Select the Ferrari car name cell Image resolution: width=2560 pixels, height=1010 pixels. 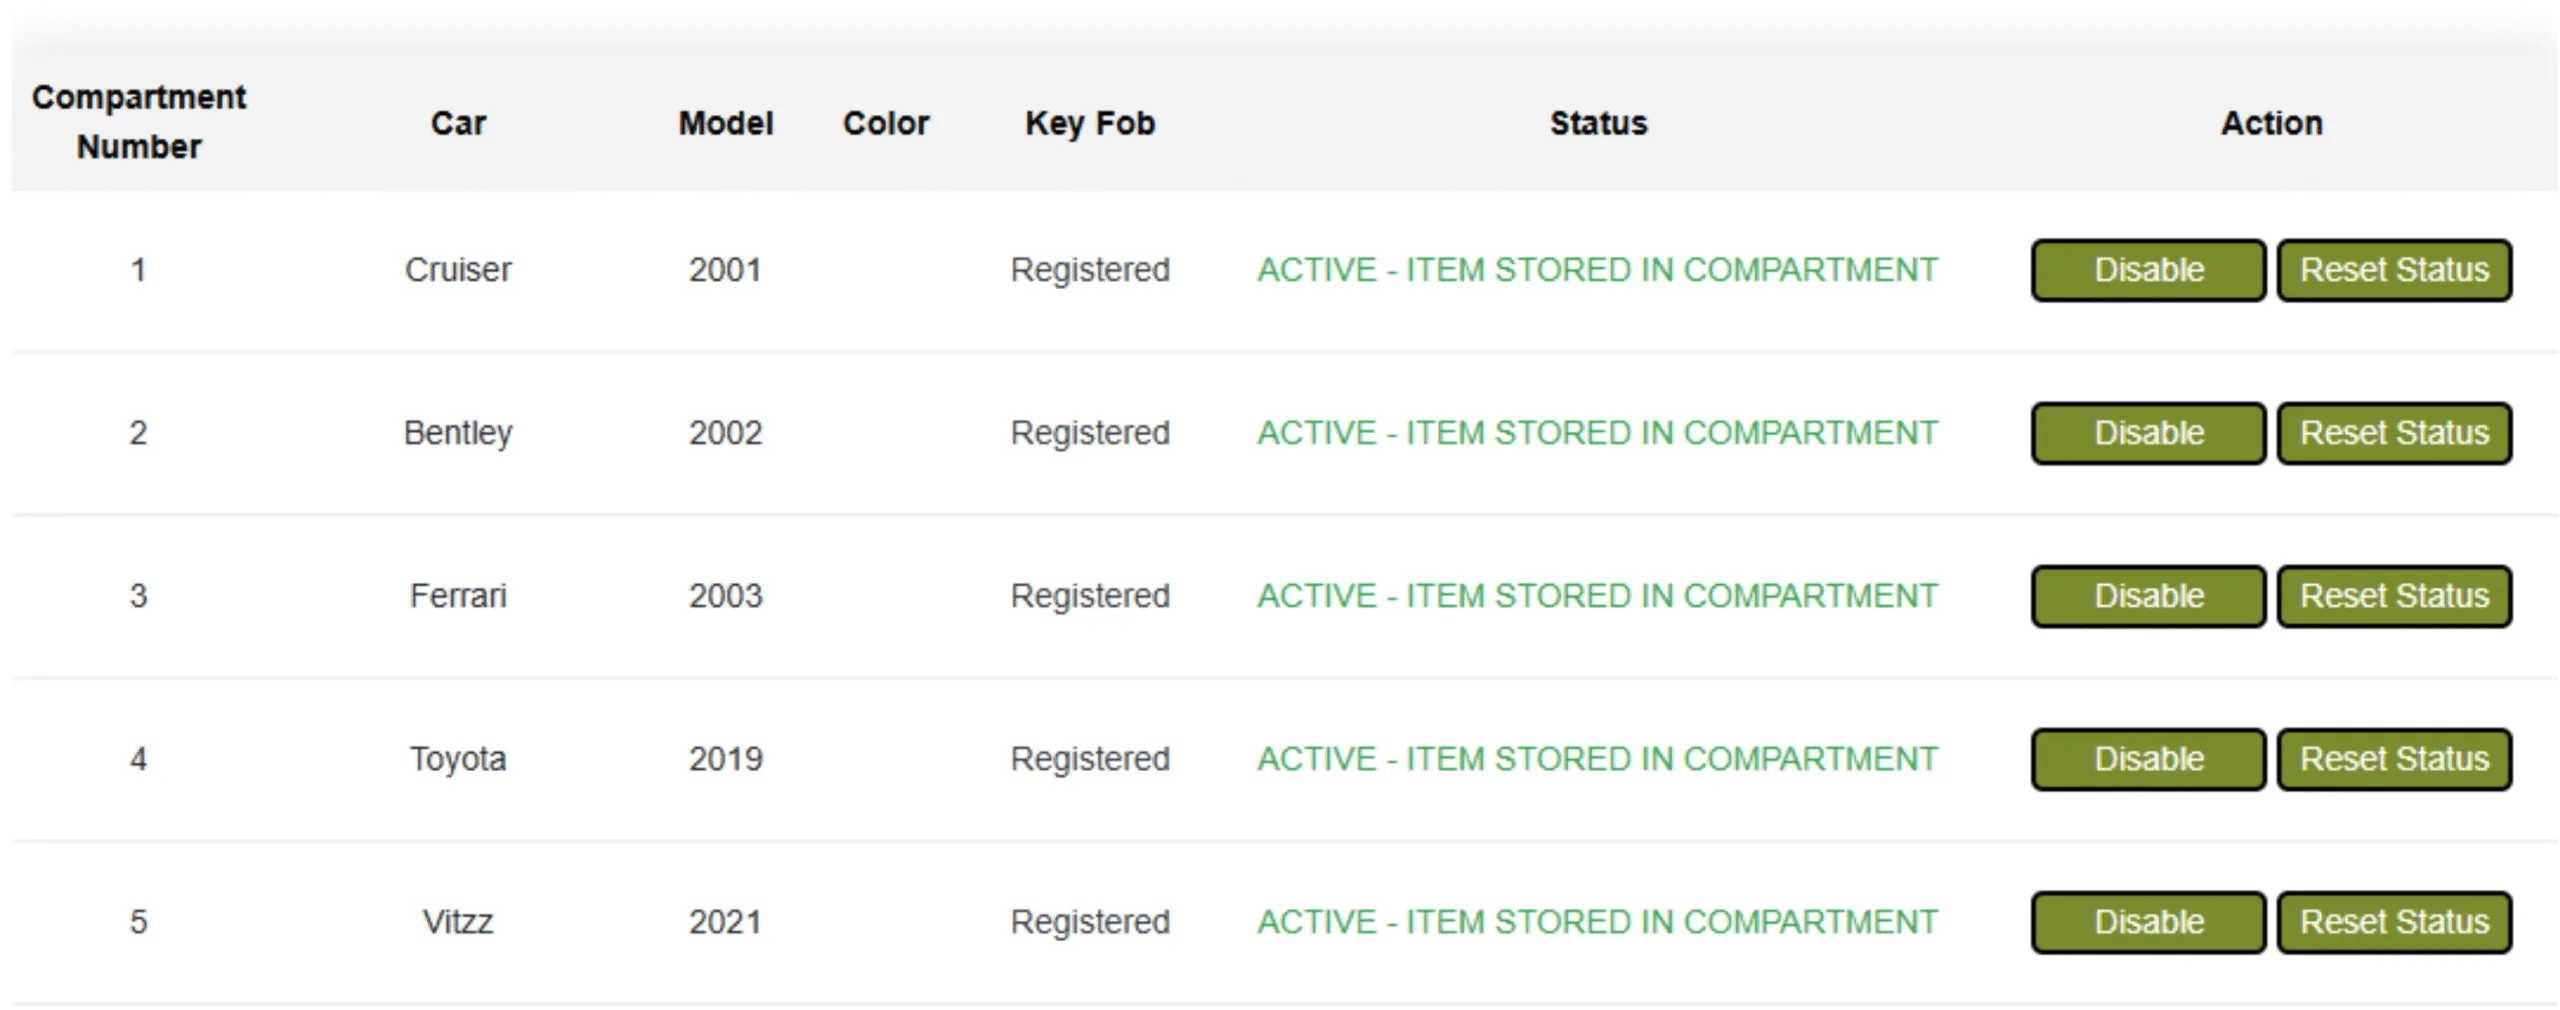[x=458, y=596]
